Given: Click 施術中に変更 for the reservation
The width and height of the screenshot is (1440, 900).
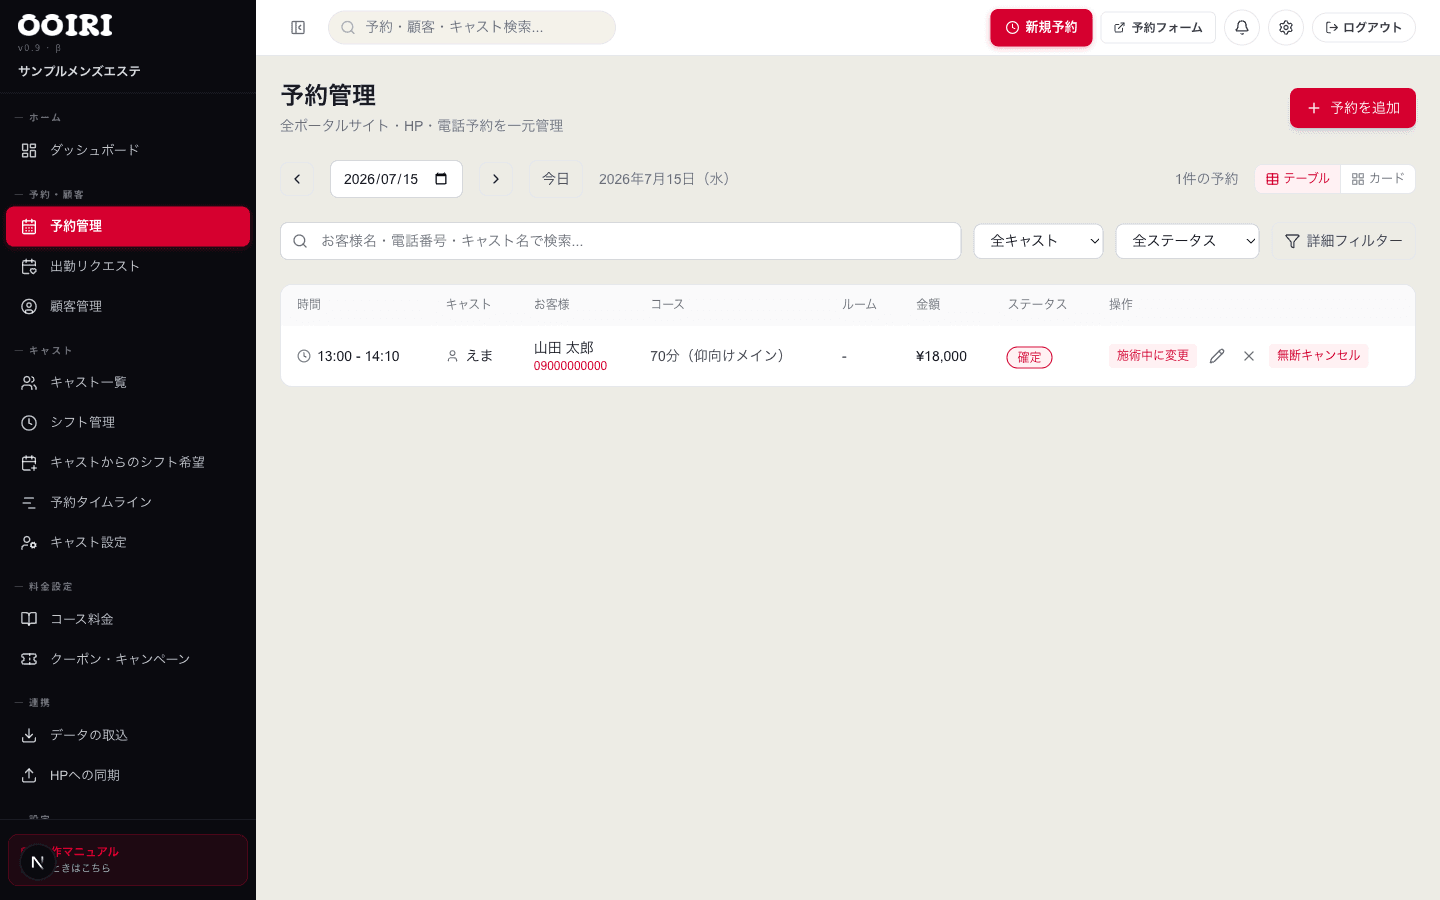Looking at the screenshot, I should 1153,356.
